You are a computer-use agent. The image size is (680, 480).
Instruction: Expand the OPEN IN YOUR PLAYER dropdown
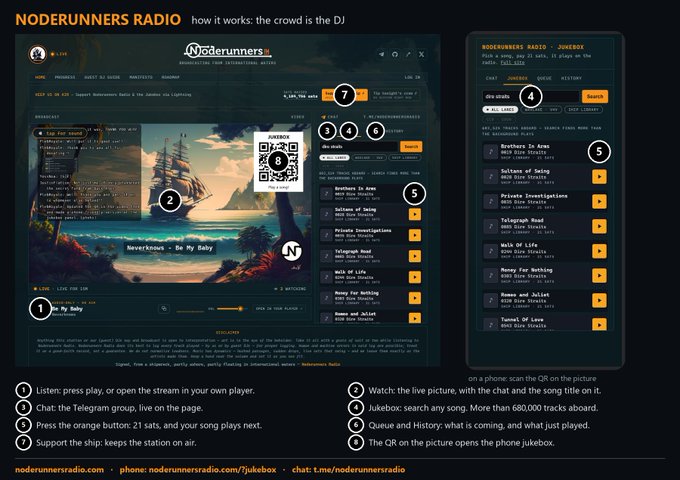pyautogui.click(x=279, y=309)
